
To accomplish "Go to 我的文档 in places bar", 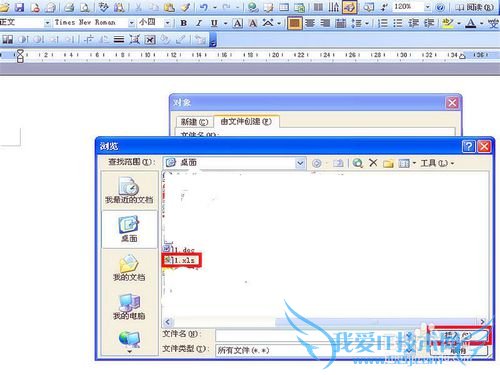I will pyautogui.click(x=129, y=268).
